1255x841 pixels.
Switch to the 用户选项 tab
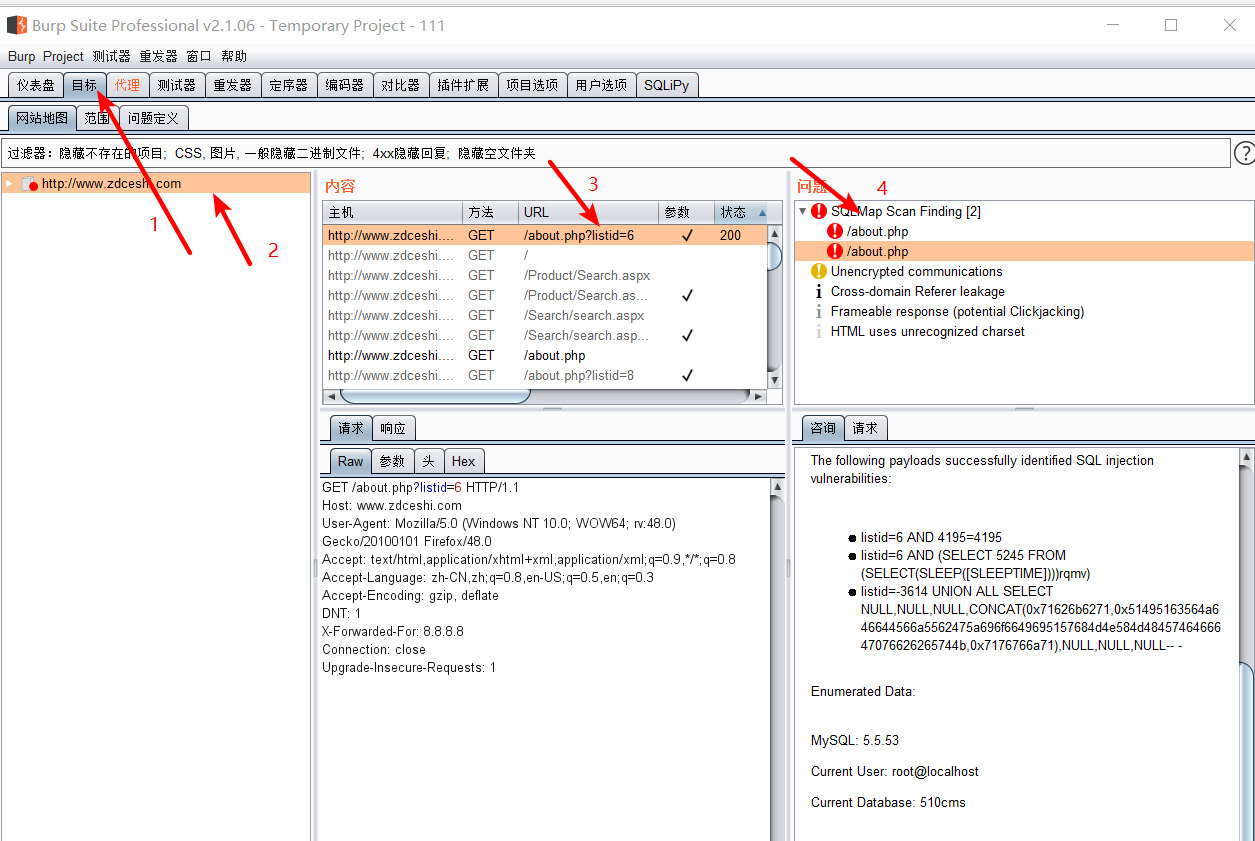click(x=601, y=85)
